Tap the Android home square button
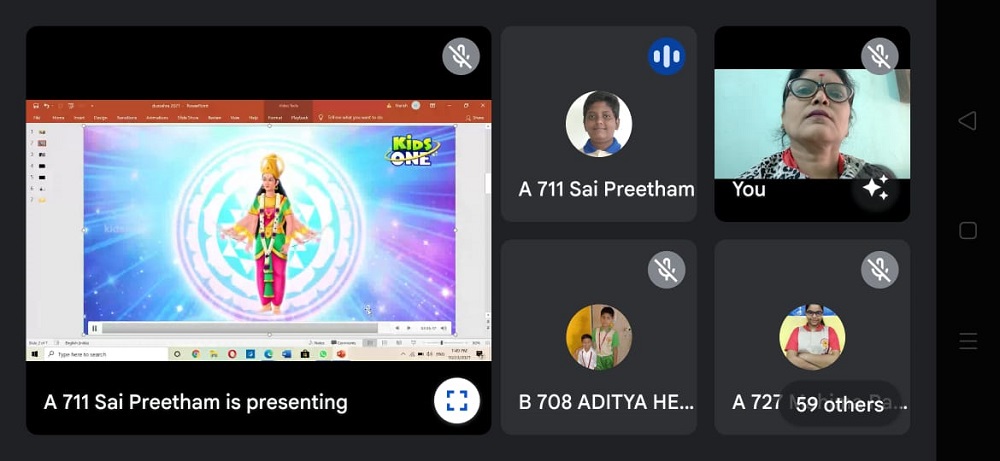Screen dimensions: 1000x461 967,230
